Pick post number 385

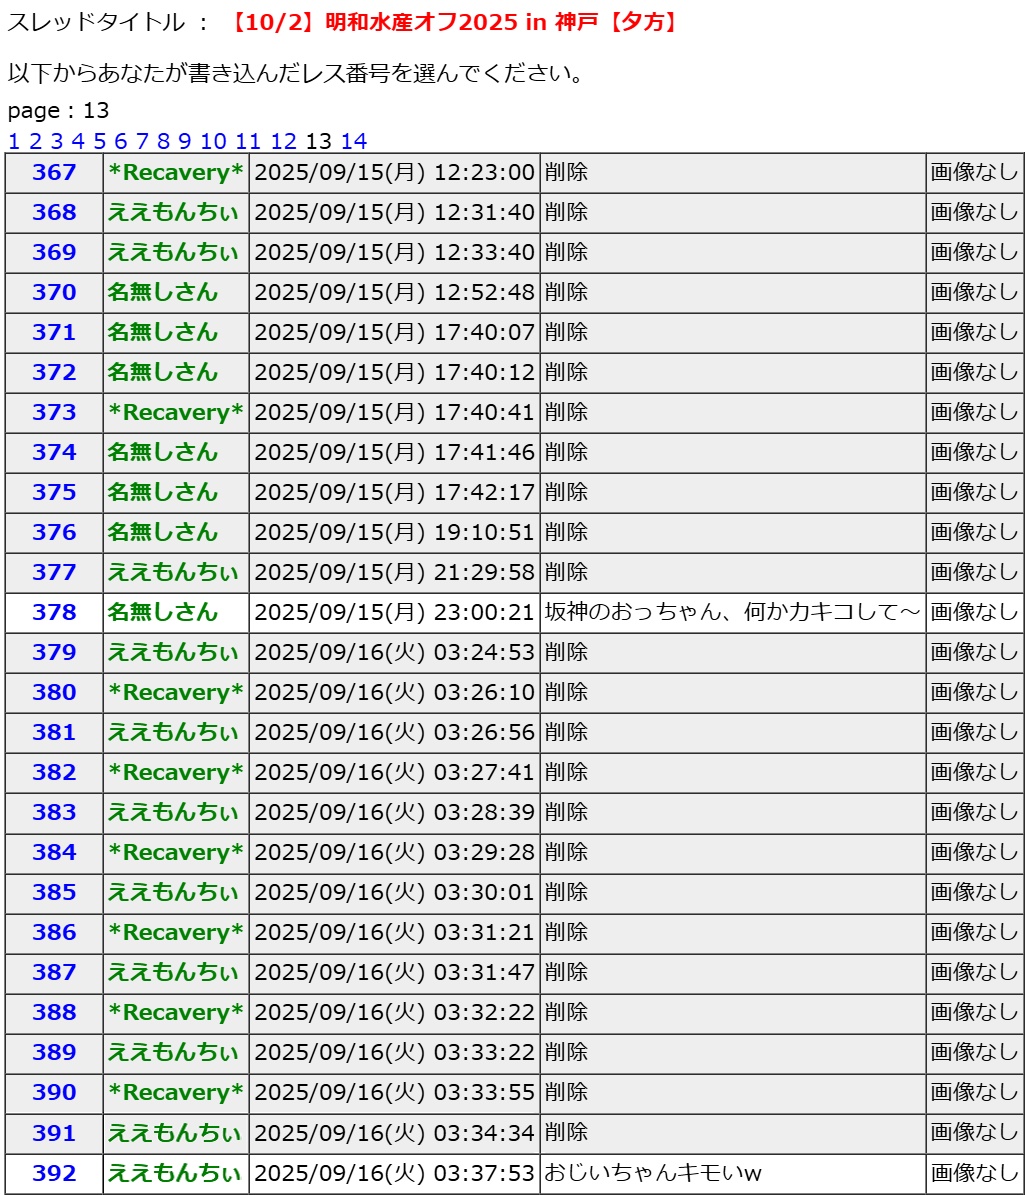[x=54, y=892]
